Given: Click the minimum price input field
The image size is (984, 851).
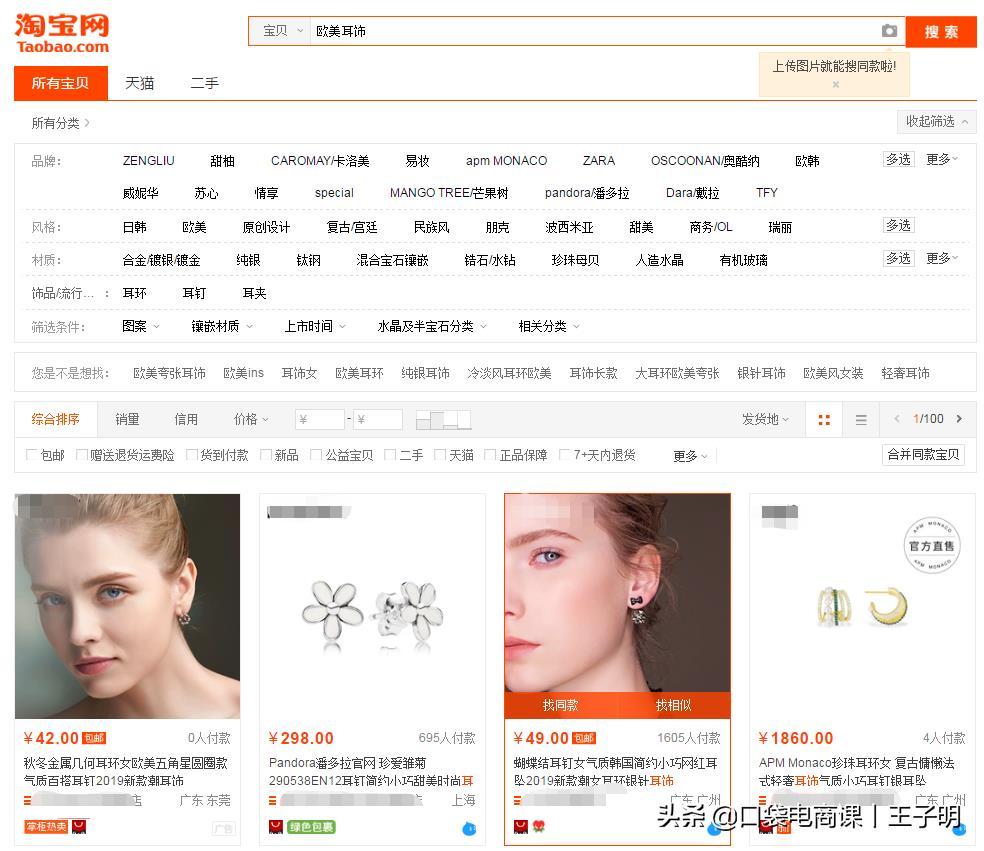Looking at the screenshot, I should click(319, 419).
